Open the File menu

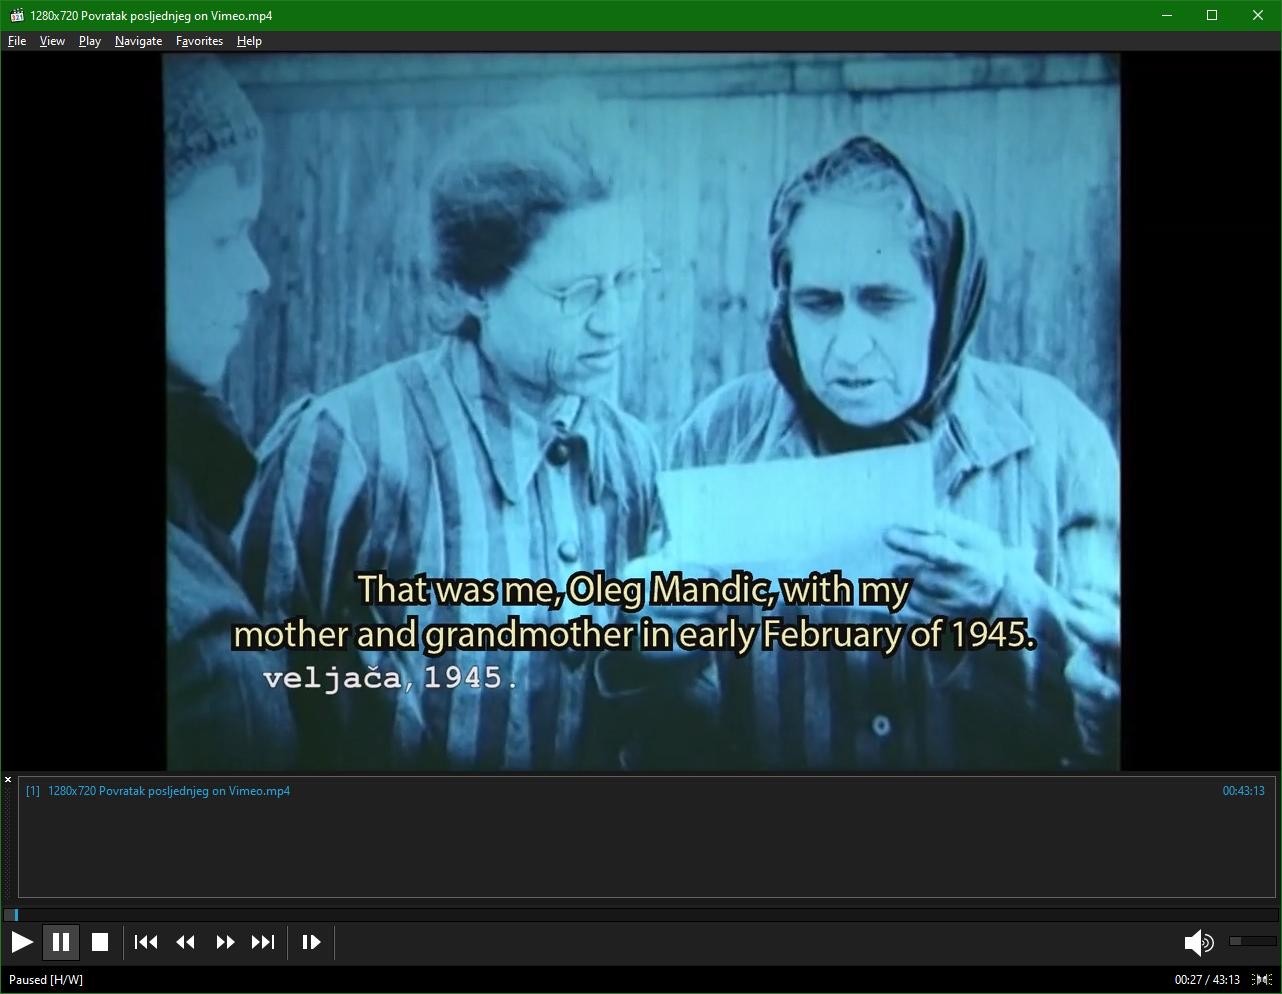coord(17,41)
